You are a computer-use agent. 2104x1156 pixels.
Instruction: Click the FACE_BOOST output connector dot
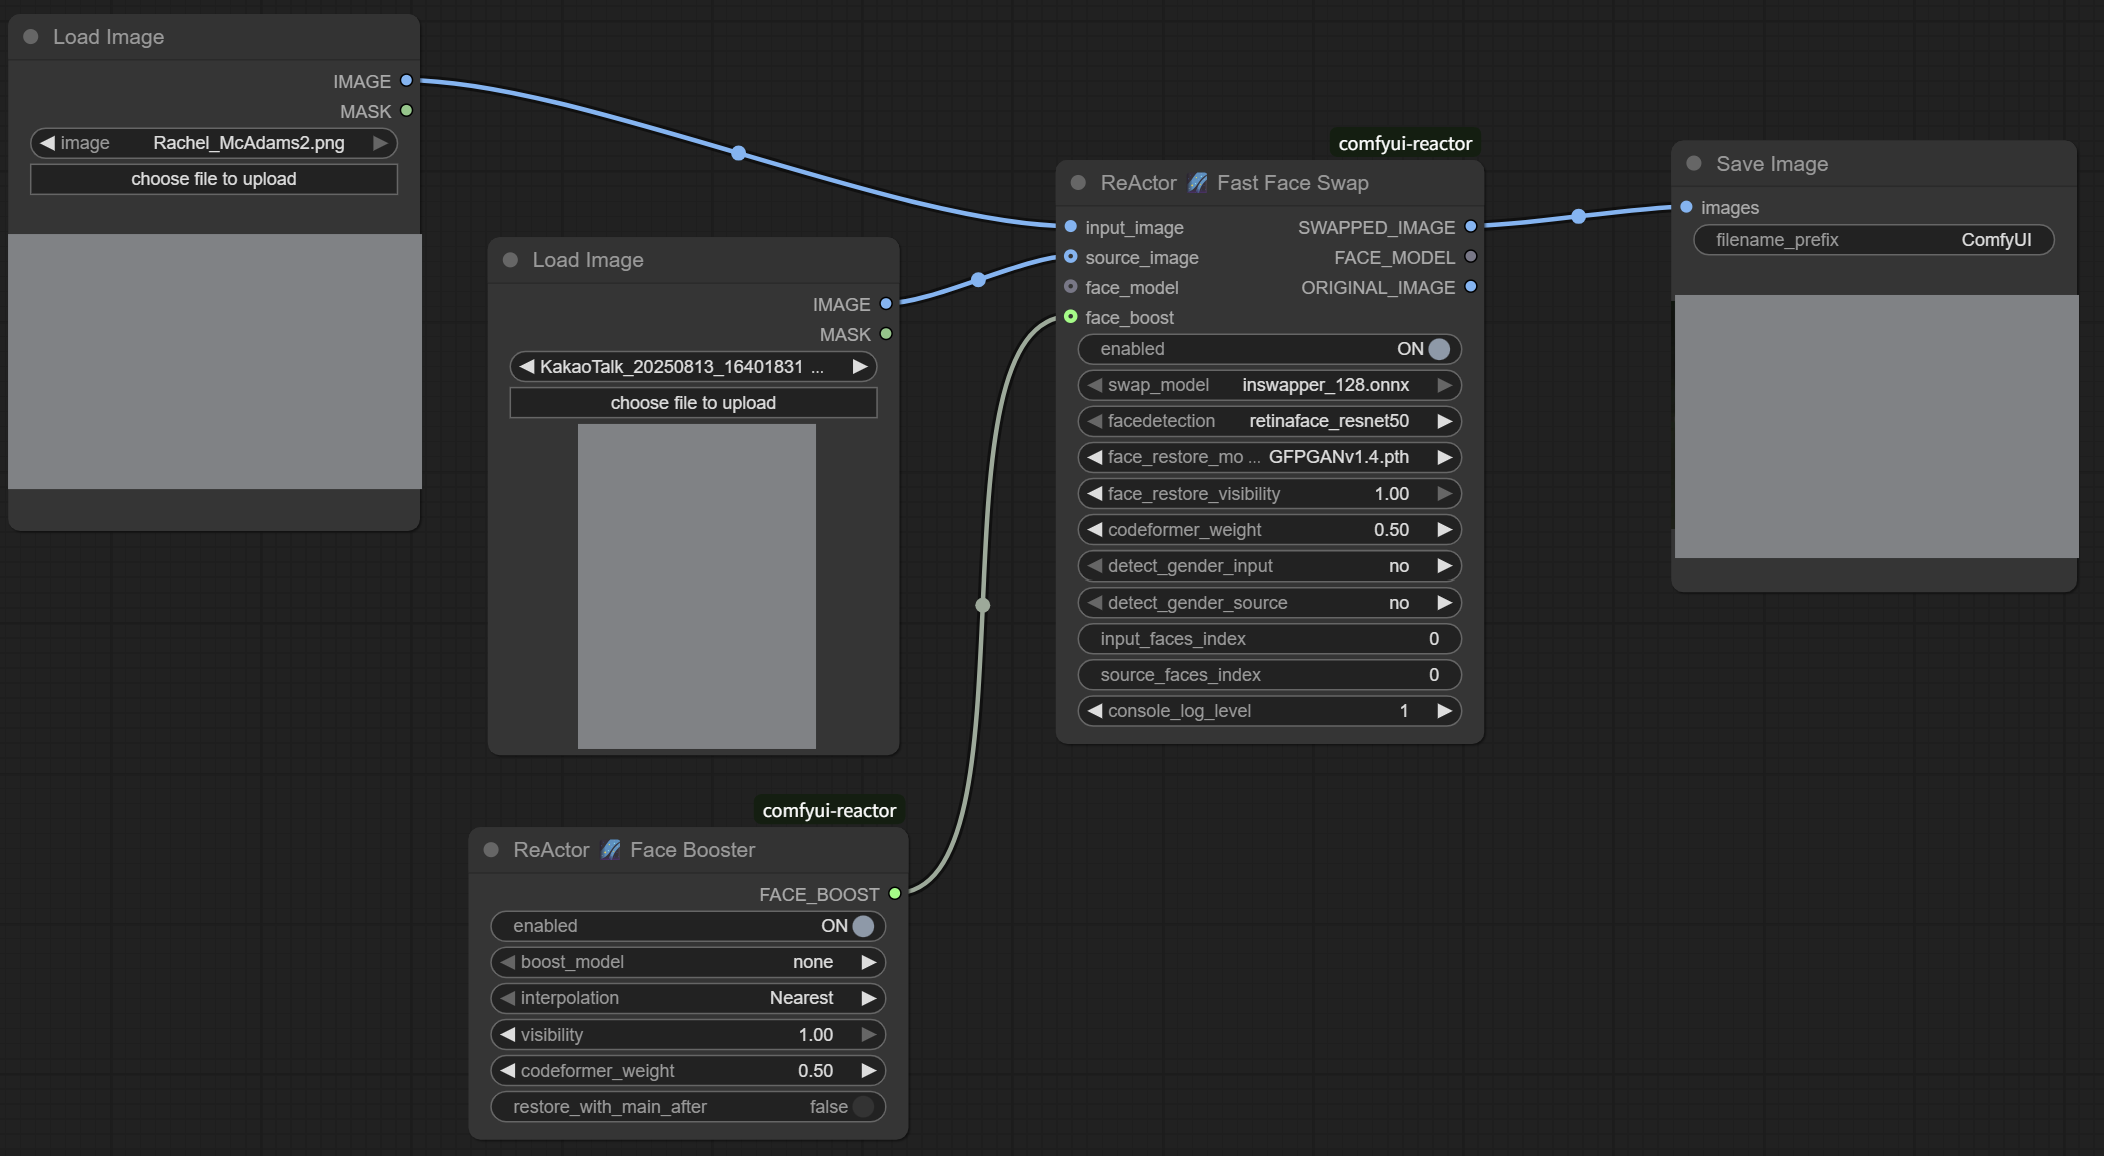(895, 894)
